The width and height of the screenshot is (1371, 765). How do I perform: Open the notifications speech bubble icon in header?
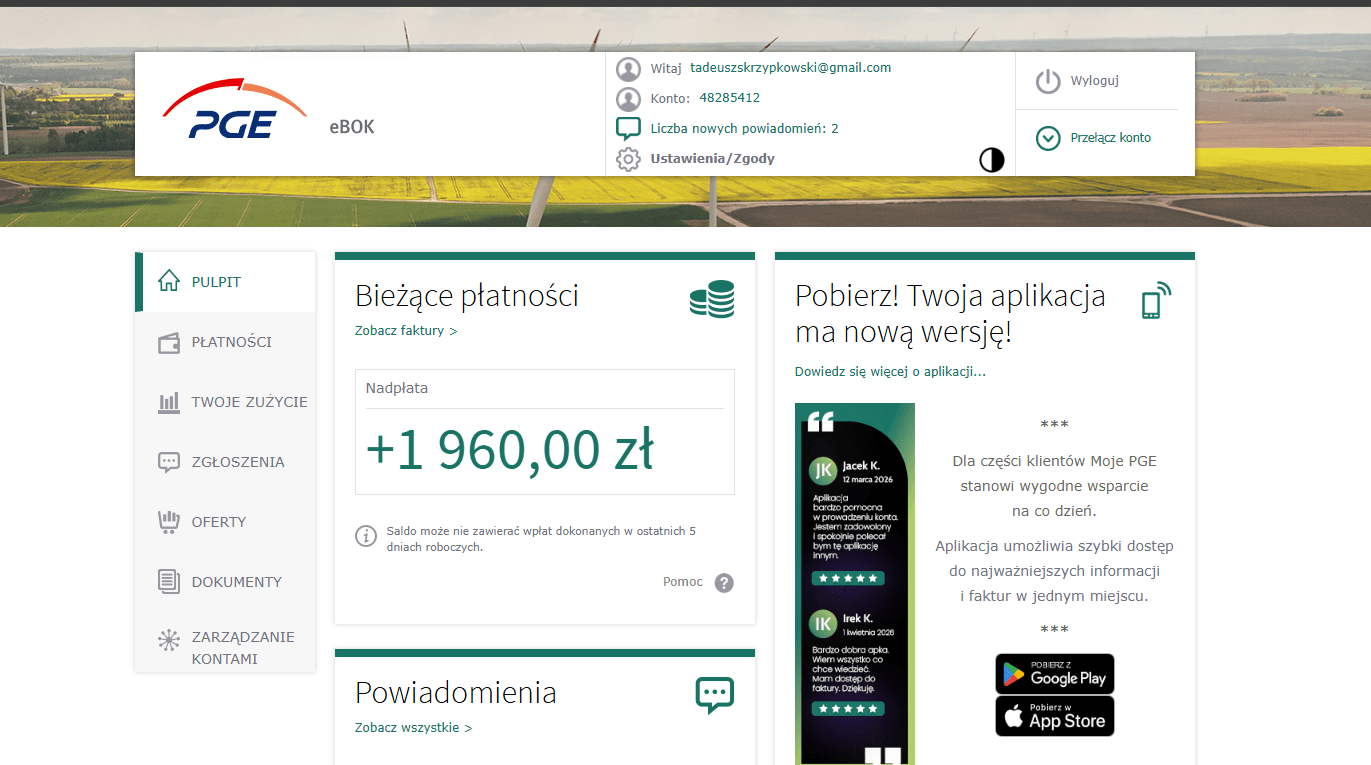coord(628,129)
